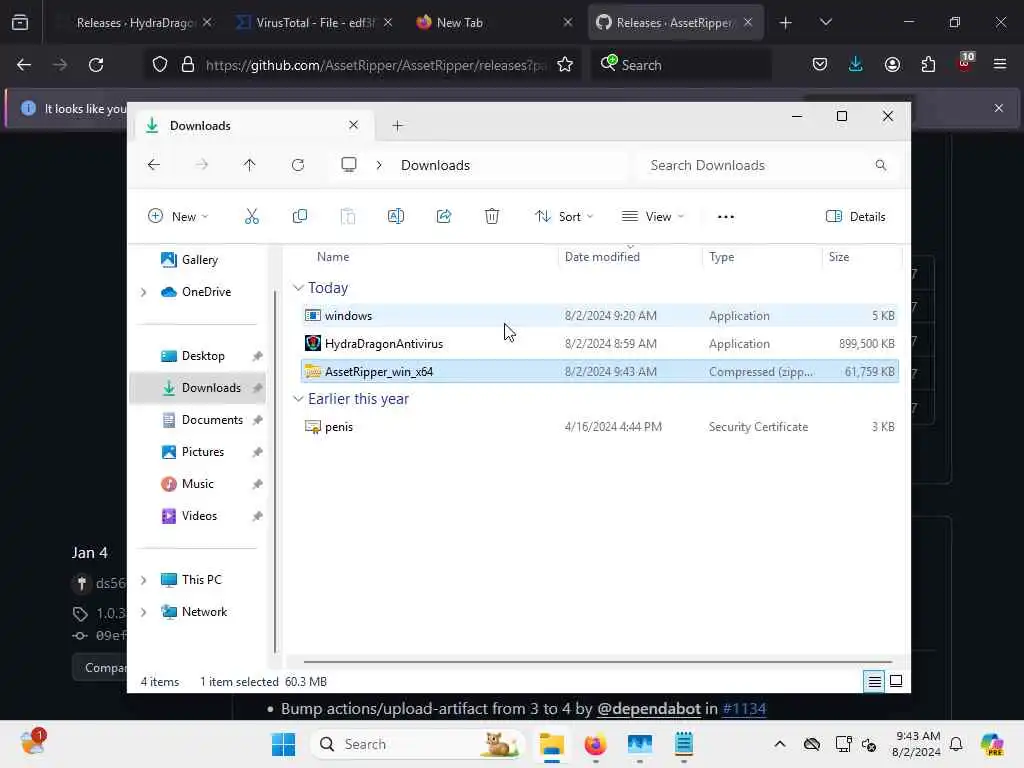Click the Paste icon in Explorer toolbar

pyautogui.click(x=348, y=217)
